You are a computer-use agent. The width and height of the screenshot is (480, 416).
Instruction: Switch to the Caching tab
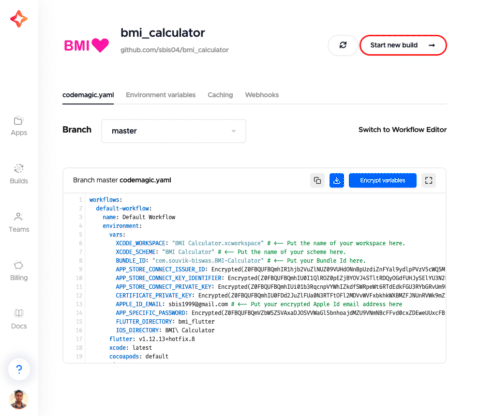point(220,95)
